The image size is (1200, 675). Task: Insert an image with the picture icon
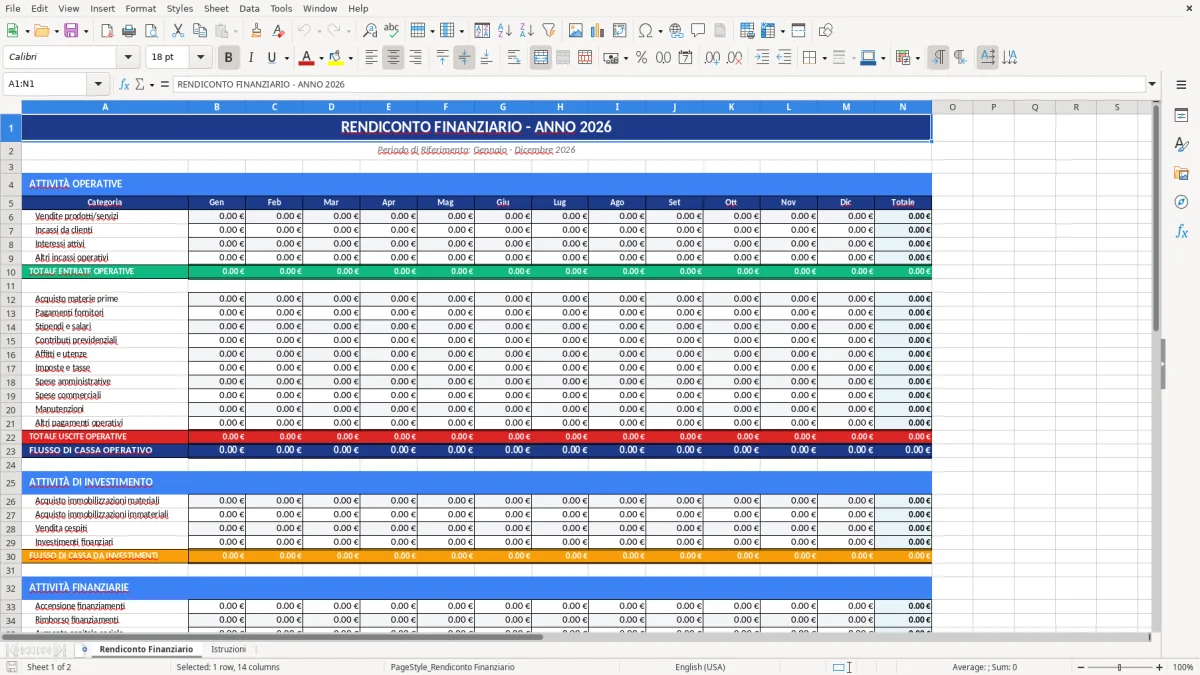(576, 31)
